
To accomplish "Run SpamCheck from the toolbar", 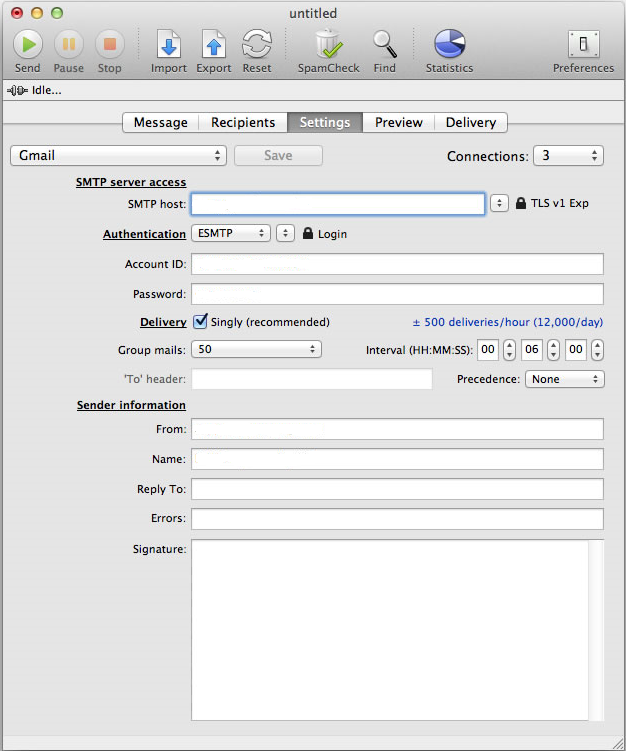I will coord(327,44).
